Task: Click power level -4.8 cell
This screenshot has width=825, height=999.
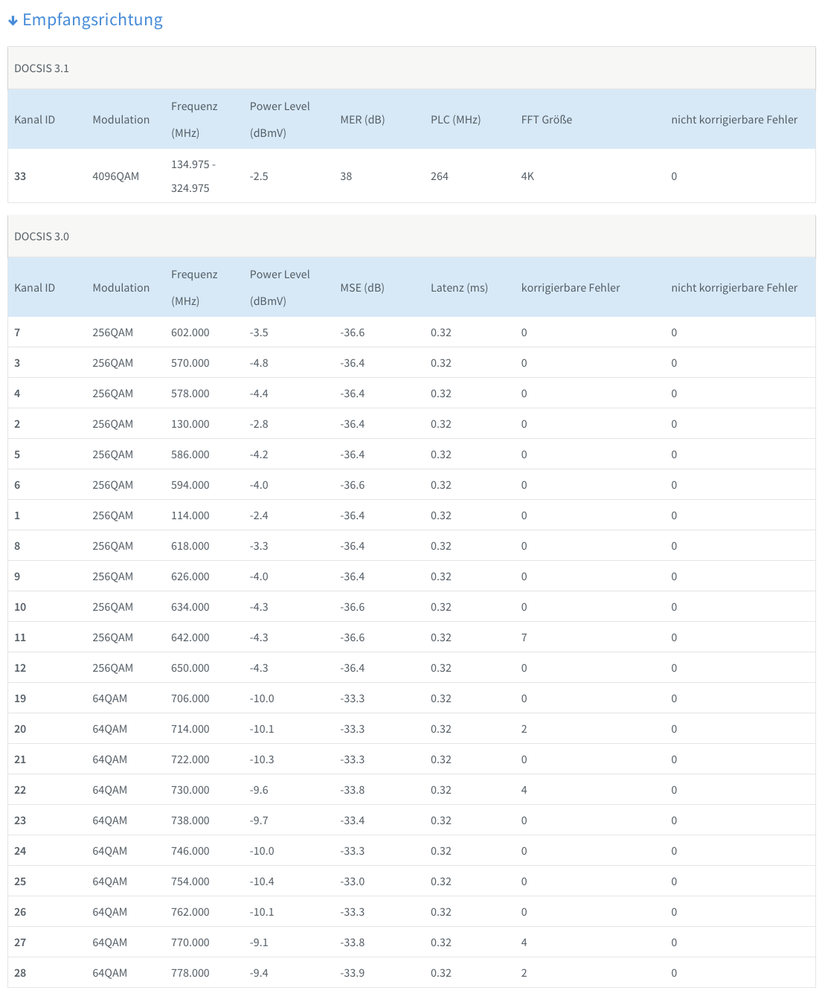Action: (x=259, y=363)
